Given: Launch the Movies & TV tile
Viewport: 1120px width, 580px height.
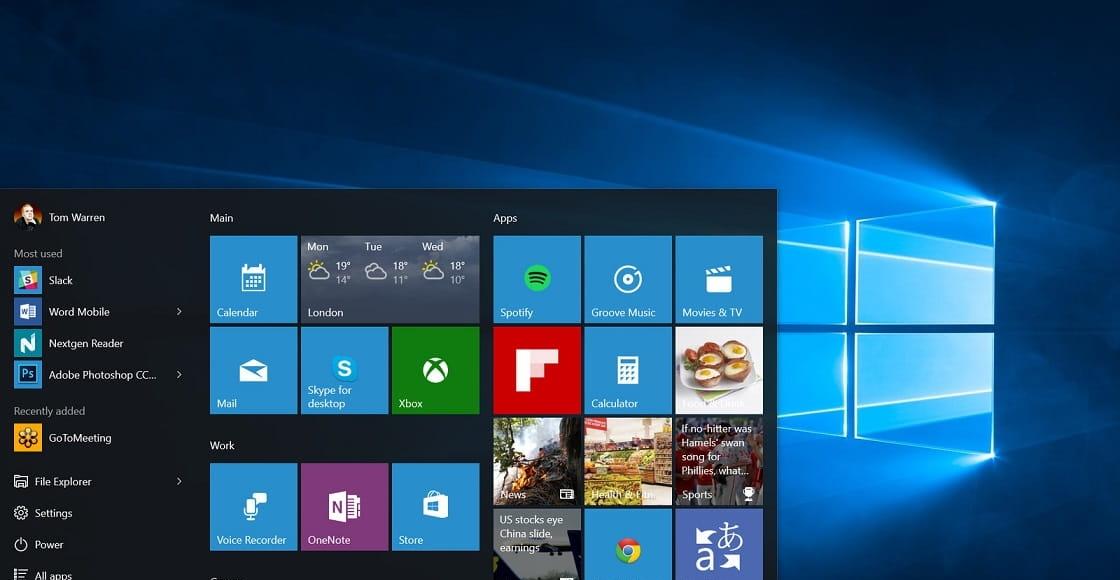Looking at the screenshot, I should (x=719, y=279).
